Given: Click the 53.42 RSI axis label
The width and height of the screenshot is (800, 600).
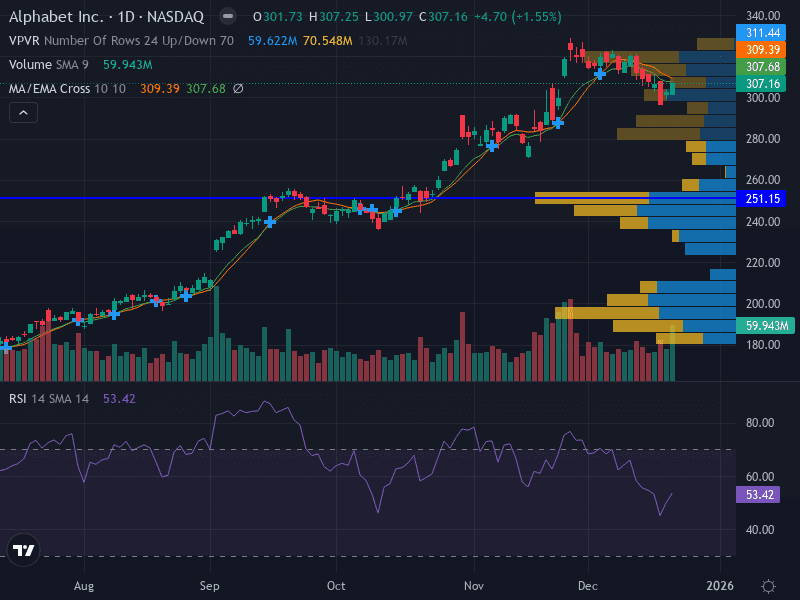Looking at the screenshot, I should (x=758, y=494).
